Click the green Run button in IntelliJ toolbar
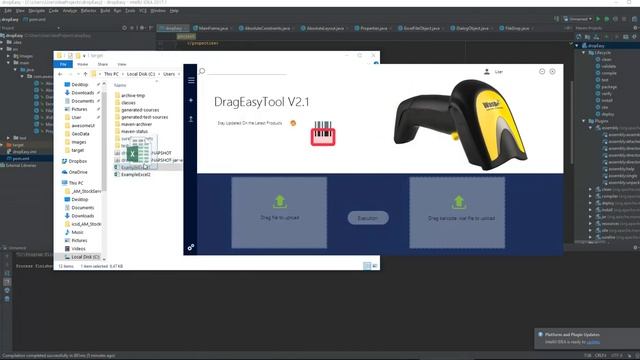This screenshot has height=360, width=640. 598,19
